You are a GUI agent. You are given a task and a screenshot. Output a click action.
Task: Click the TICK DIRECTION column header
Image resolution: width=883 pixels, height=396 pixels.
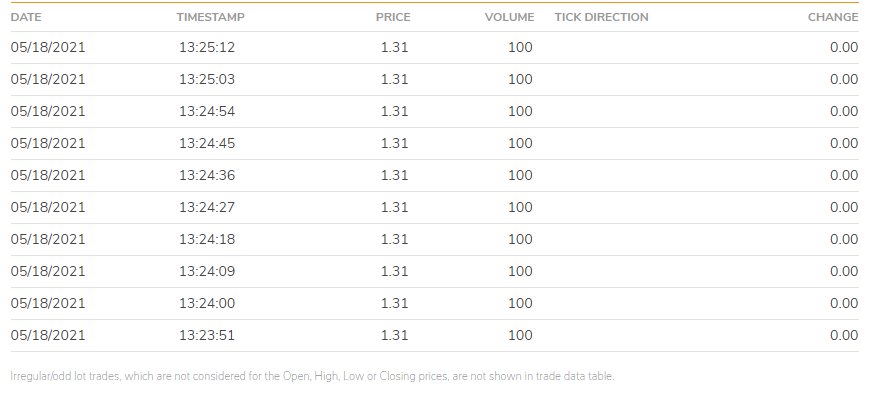[601, 17]
